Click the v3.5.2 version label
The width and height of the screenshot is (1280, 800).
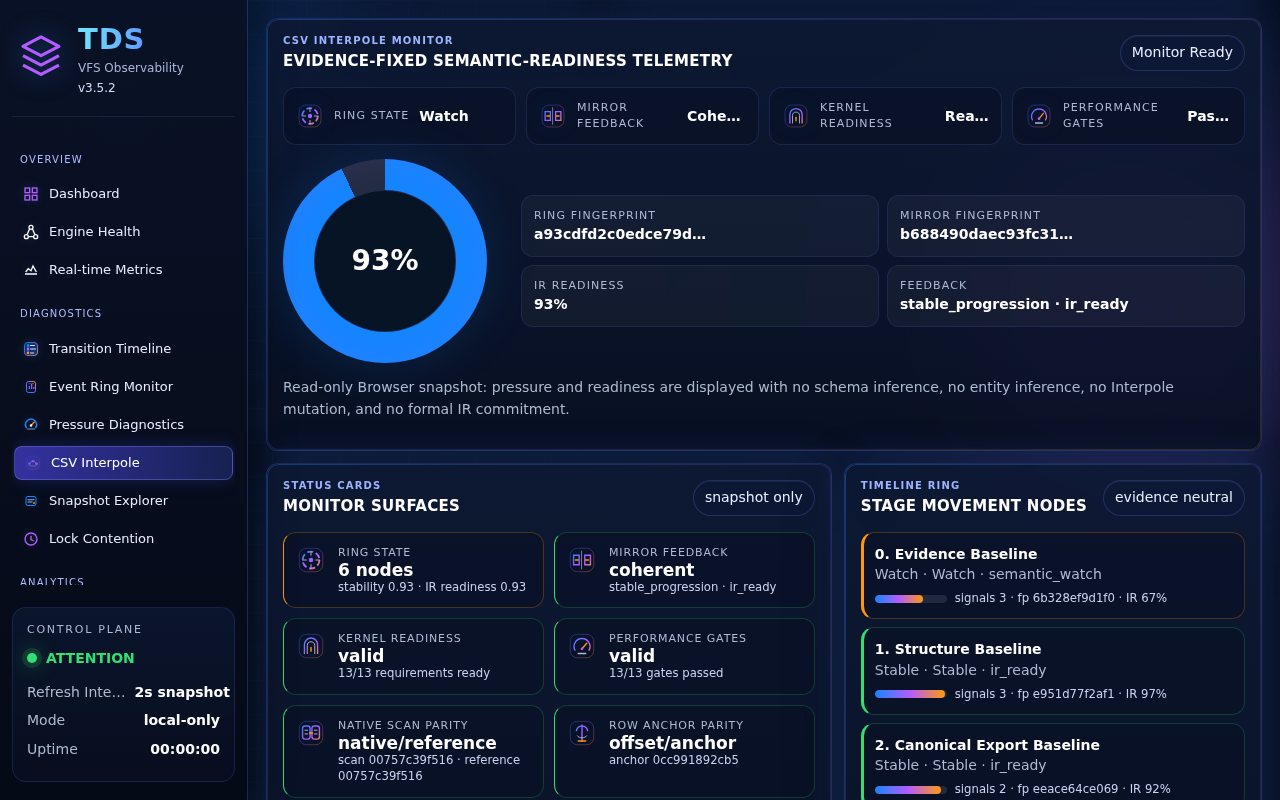[x=97, y=88]
